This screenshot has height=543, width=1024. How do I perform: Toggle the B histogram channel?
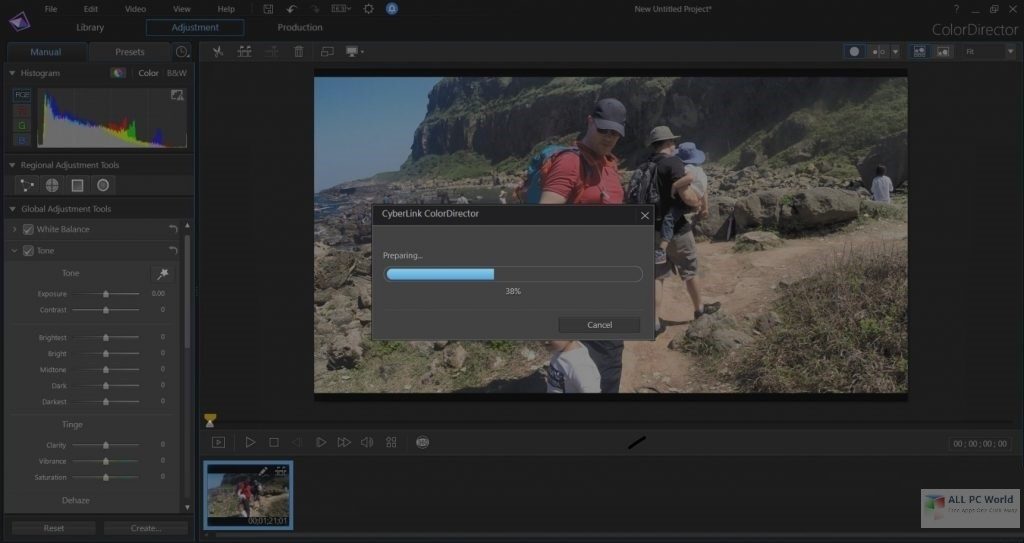22,140
